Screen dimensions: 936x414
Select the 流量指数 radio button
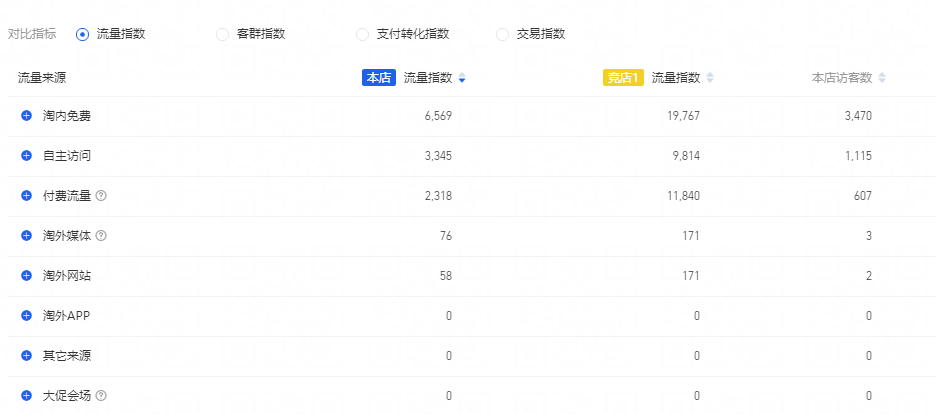coord(82,35)
